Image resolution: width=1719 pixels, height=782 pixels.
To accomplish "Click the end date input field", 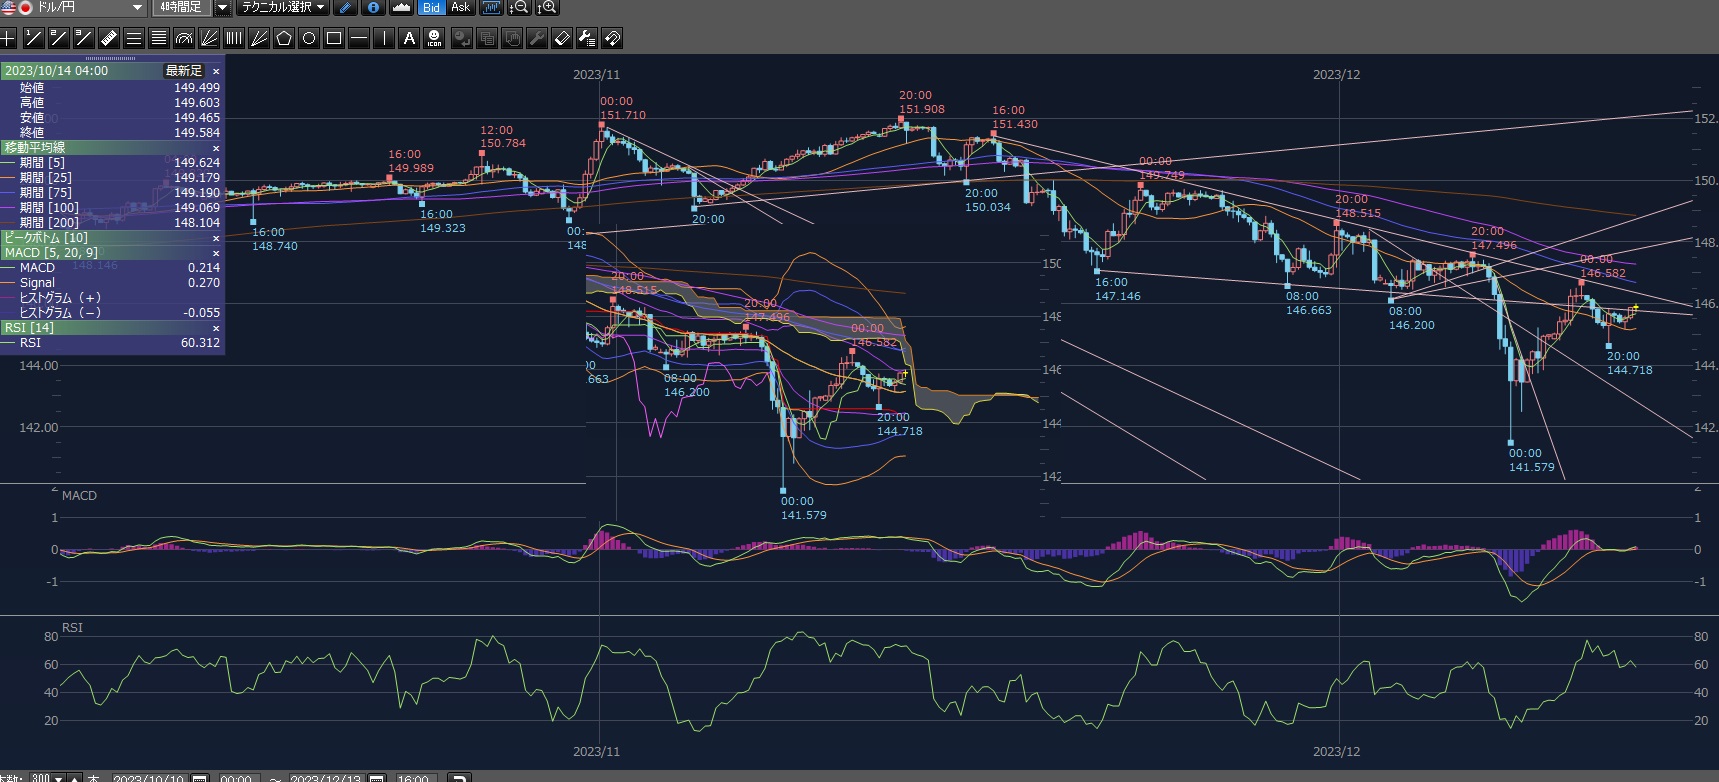I will click(x=325, y=778).
